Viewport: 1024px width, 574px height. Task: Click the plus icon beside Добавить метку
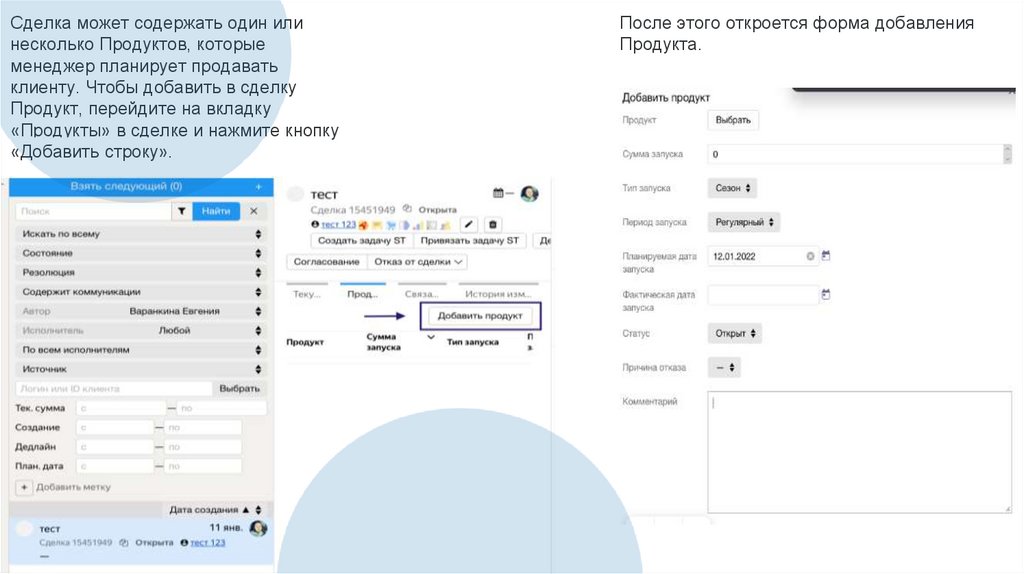[24, 487]
